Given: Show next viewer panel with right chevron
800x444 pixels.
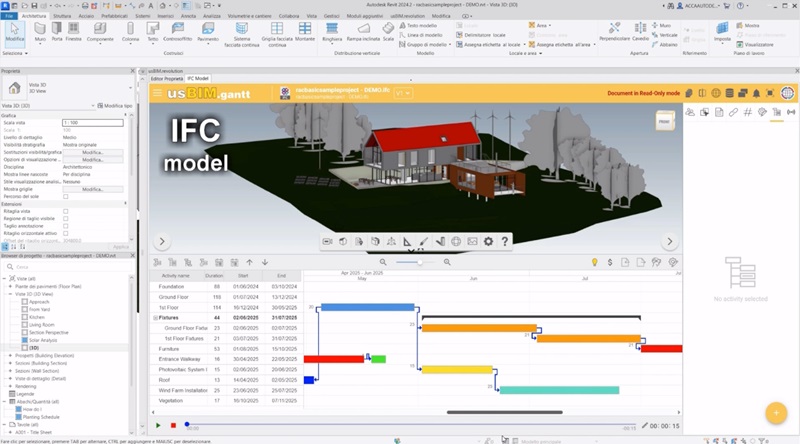Looking at the screenshot, I should 670,241.
